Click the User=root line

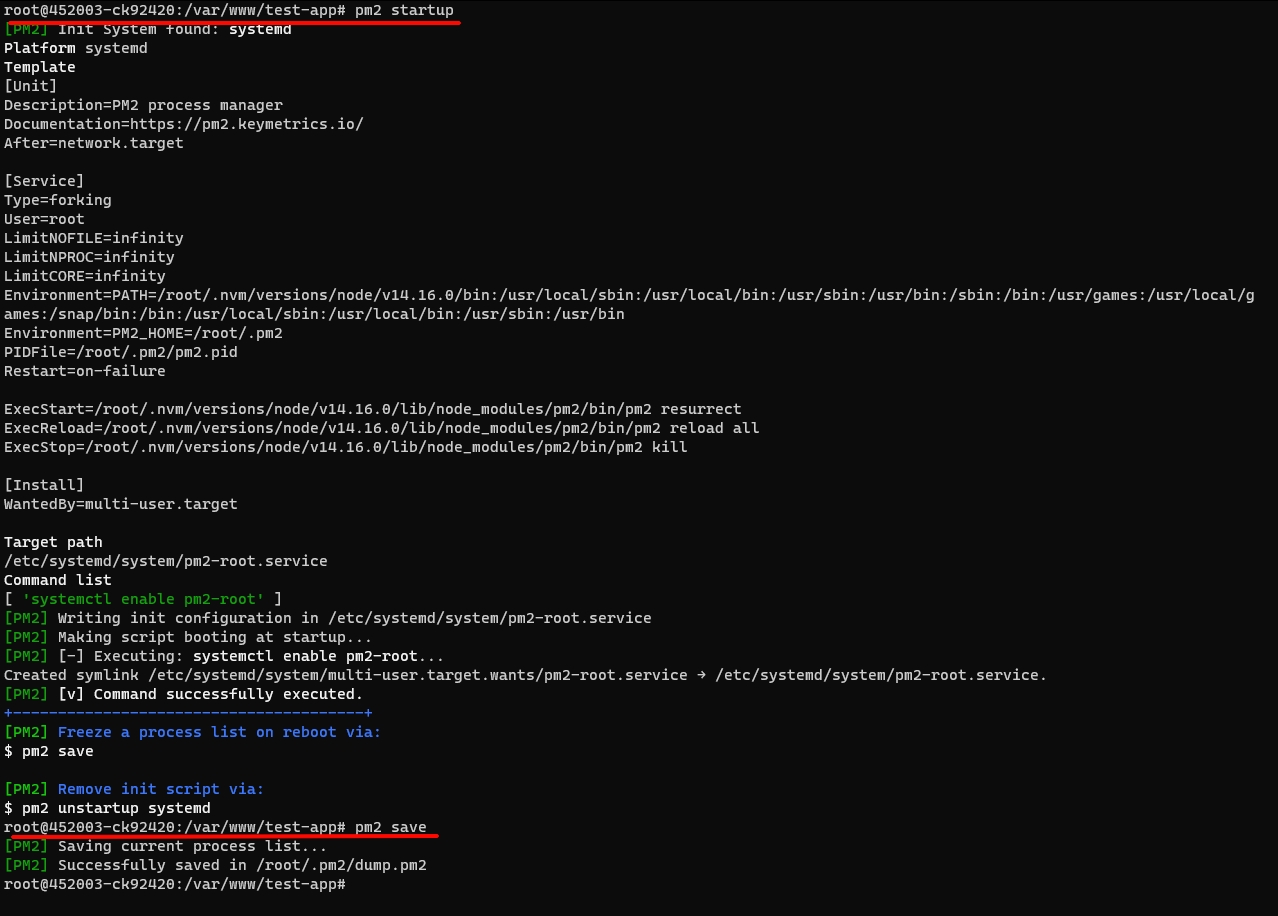click(x=44, y=219)
